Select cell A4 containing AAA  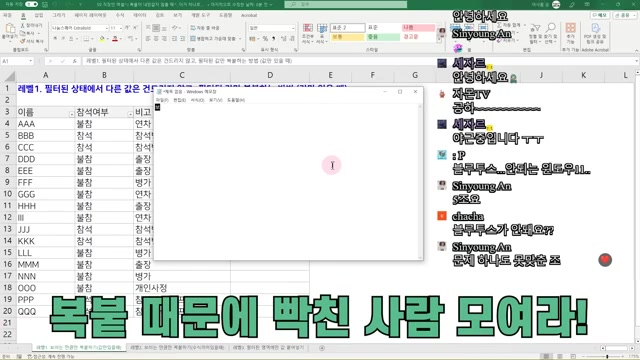[x=45, y=124]
